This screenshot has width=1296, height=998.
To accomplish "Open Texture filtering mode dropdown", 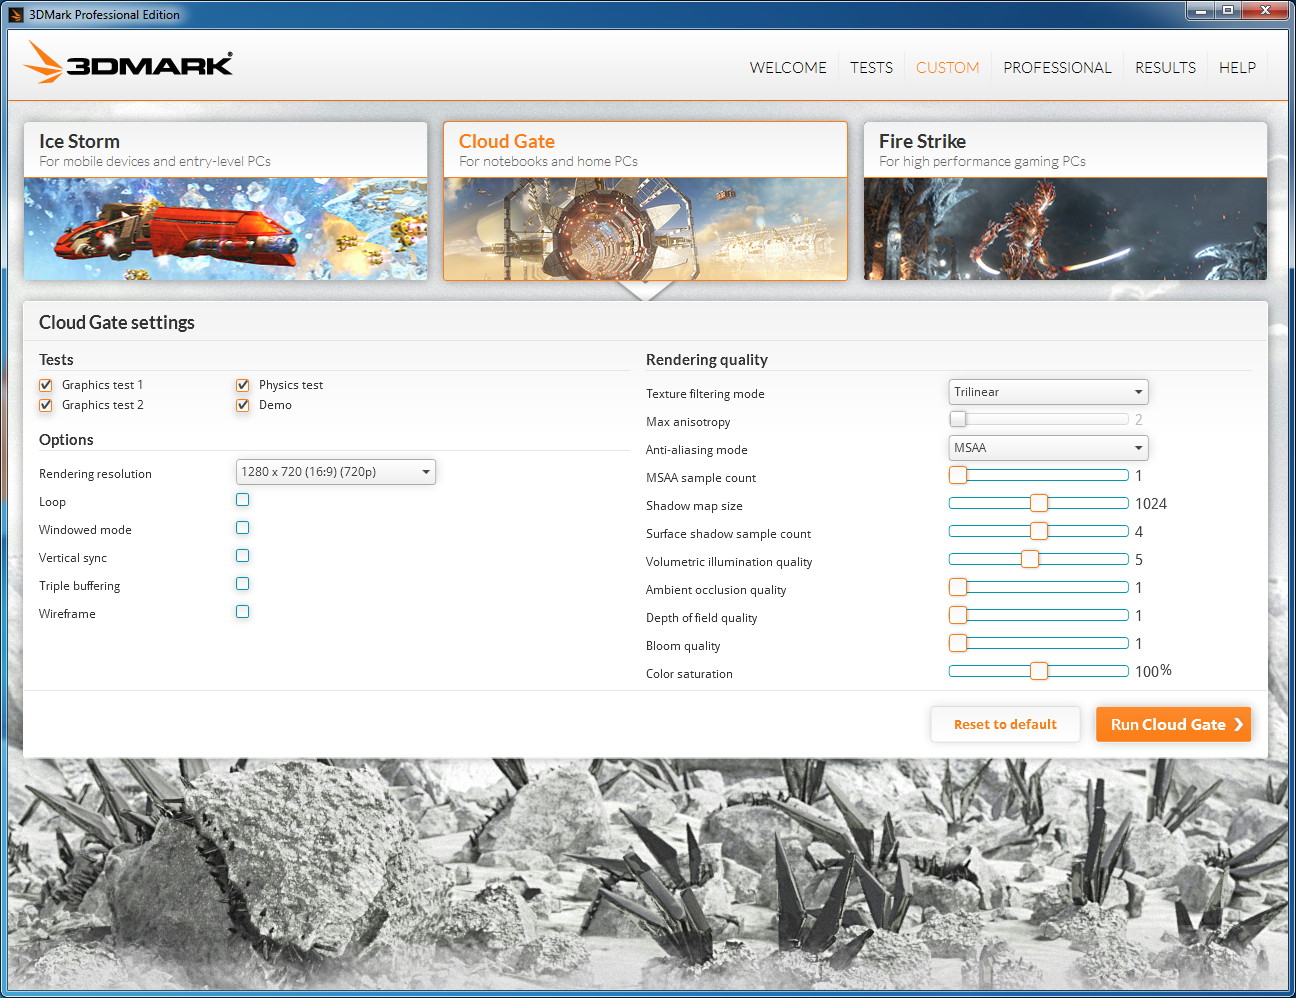I will click(1048, 392).
